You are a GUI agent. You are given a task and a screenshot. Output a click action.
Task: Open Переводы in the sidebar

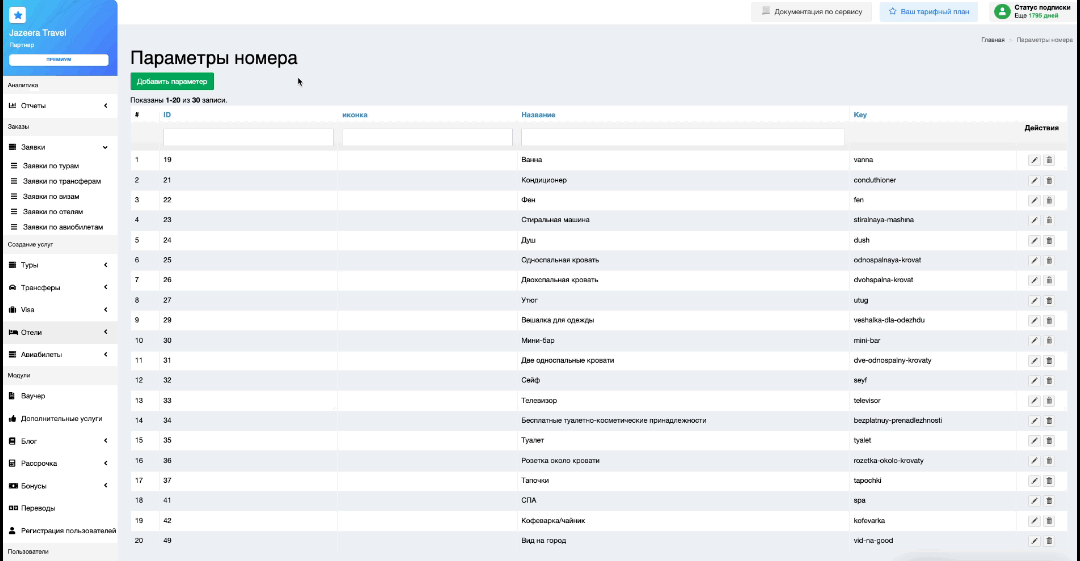tap(37, 508)
